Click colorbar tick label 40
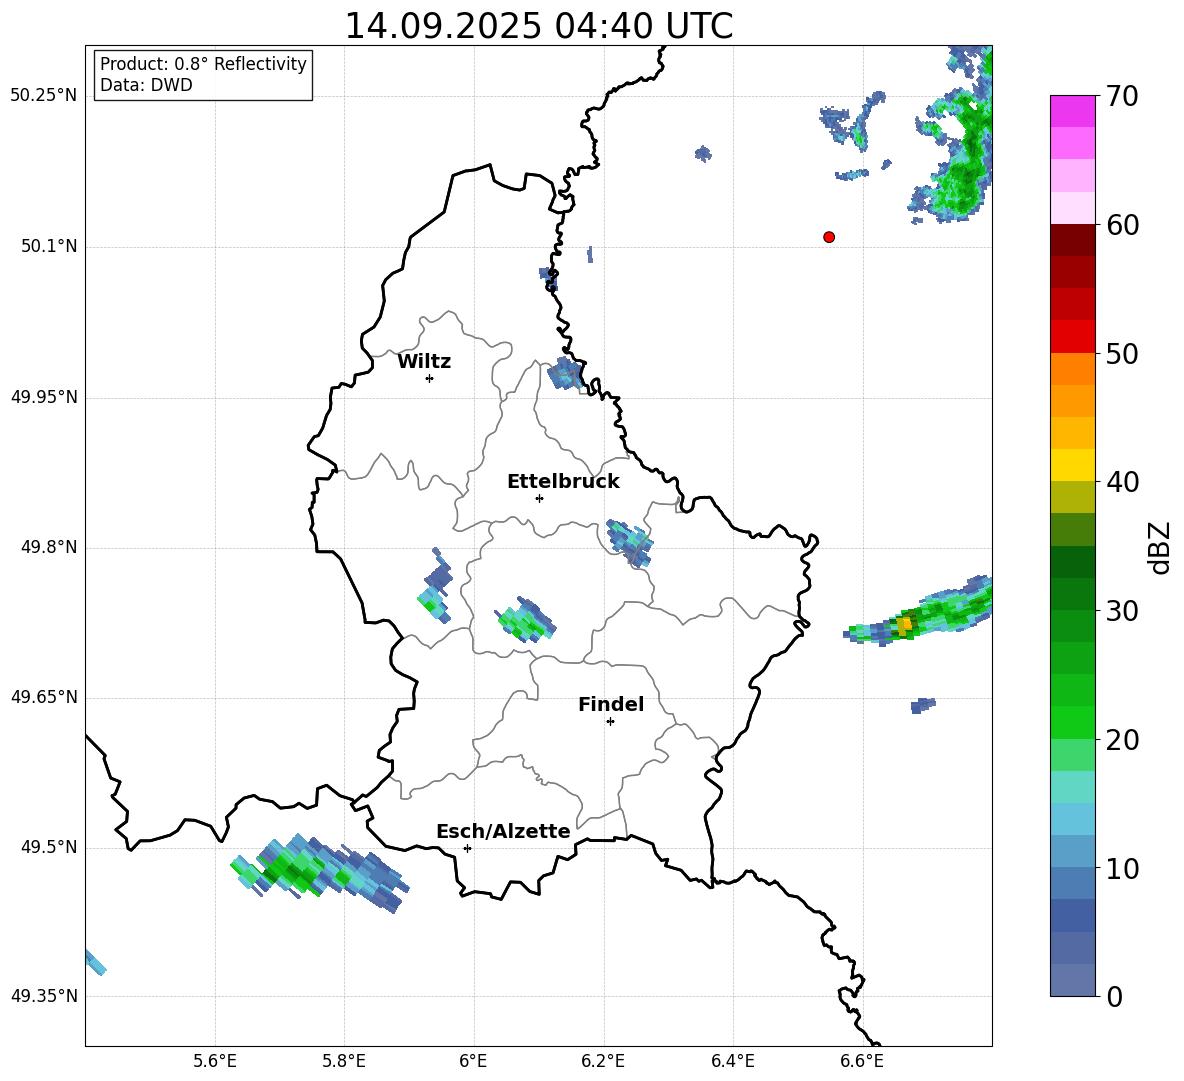 coord(1122,482)
